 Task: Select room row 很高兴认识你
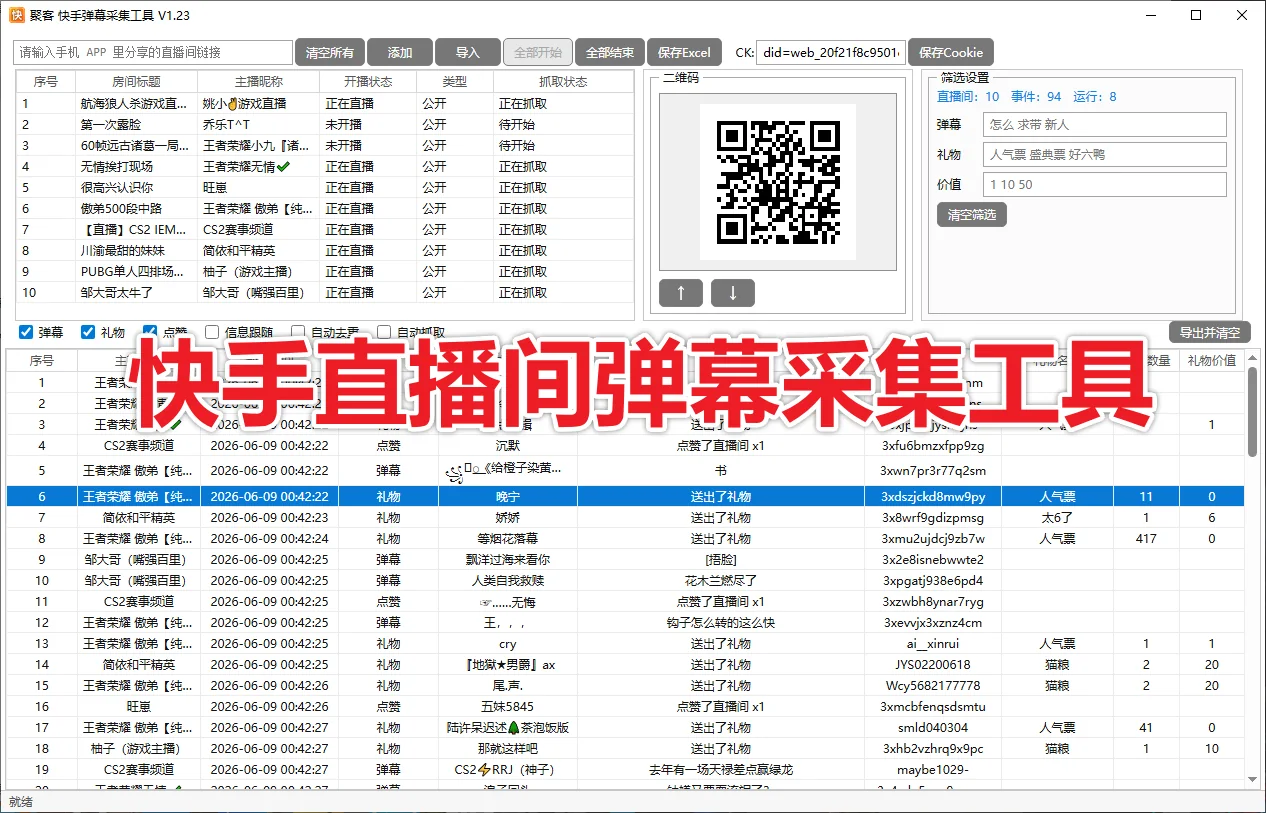[x=325, y=187]
